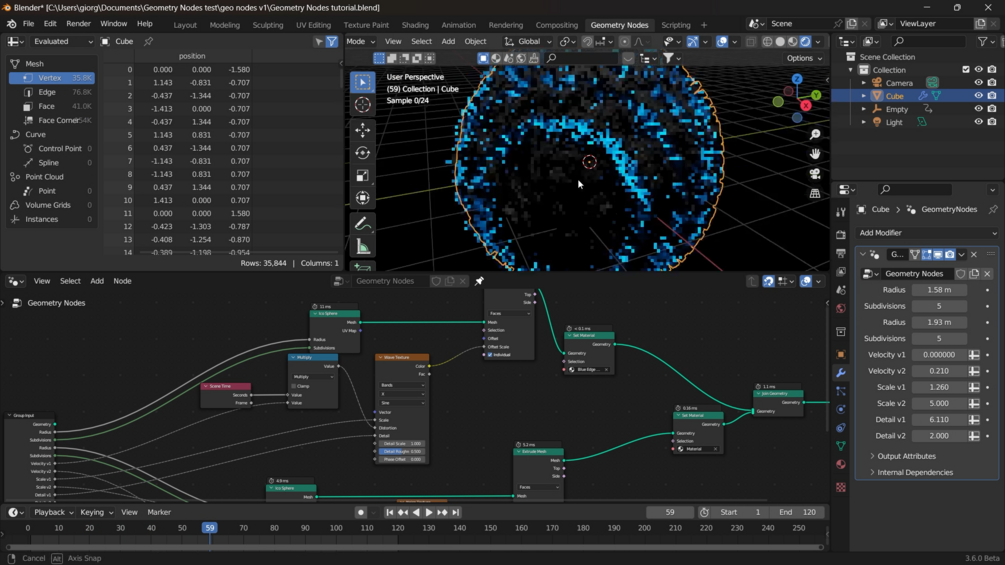Open the viewport Object menu
This screenshot has width=1005, height=565.
[475, 41]
